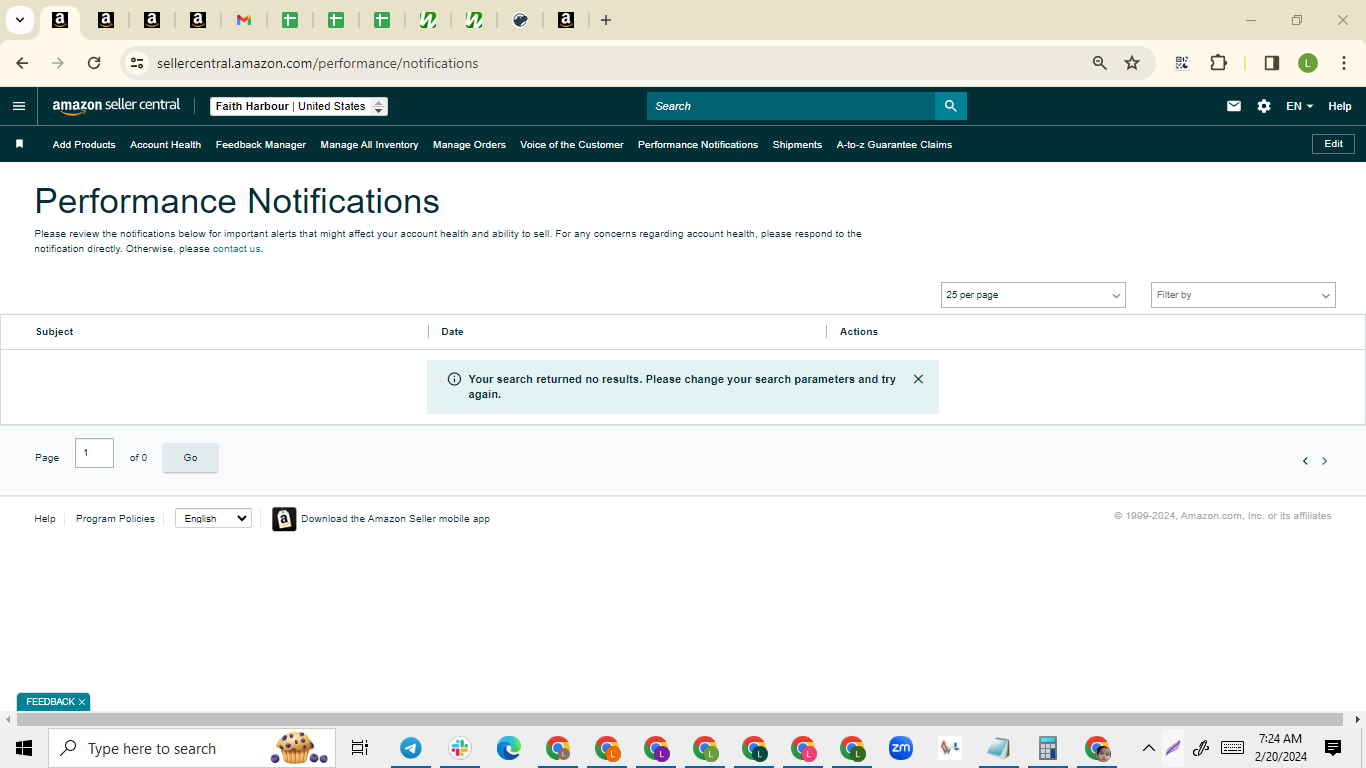Switch to the Gmail tab

click(x=244, y=20)
